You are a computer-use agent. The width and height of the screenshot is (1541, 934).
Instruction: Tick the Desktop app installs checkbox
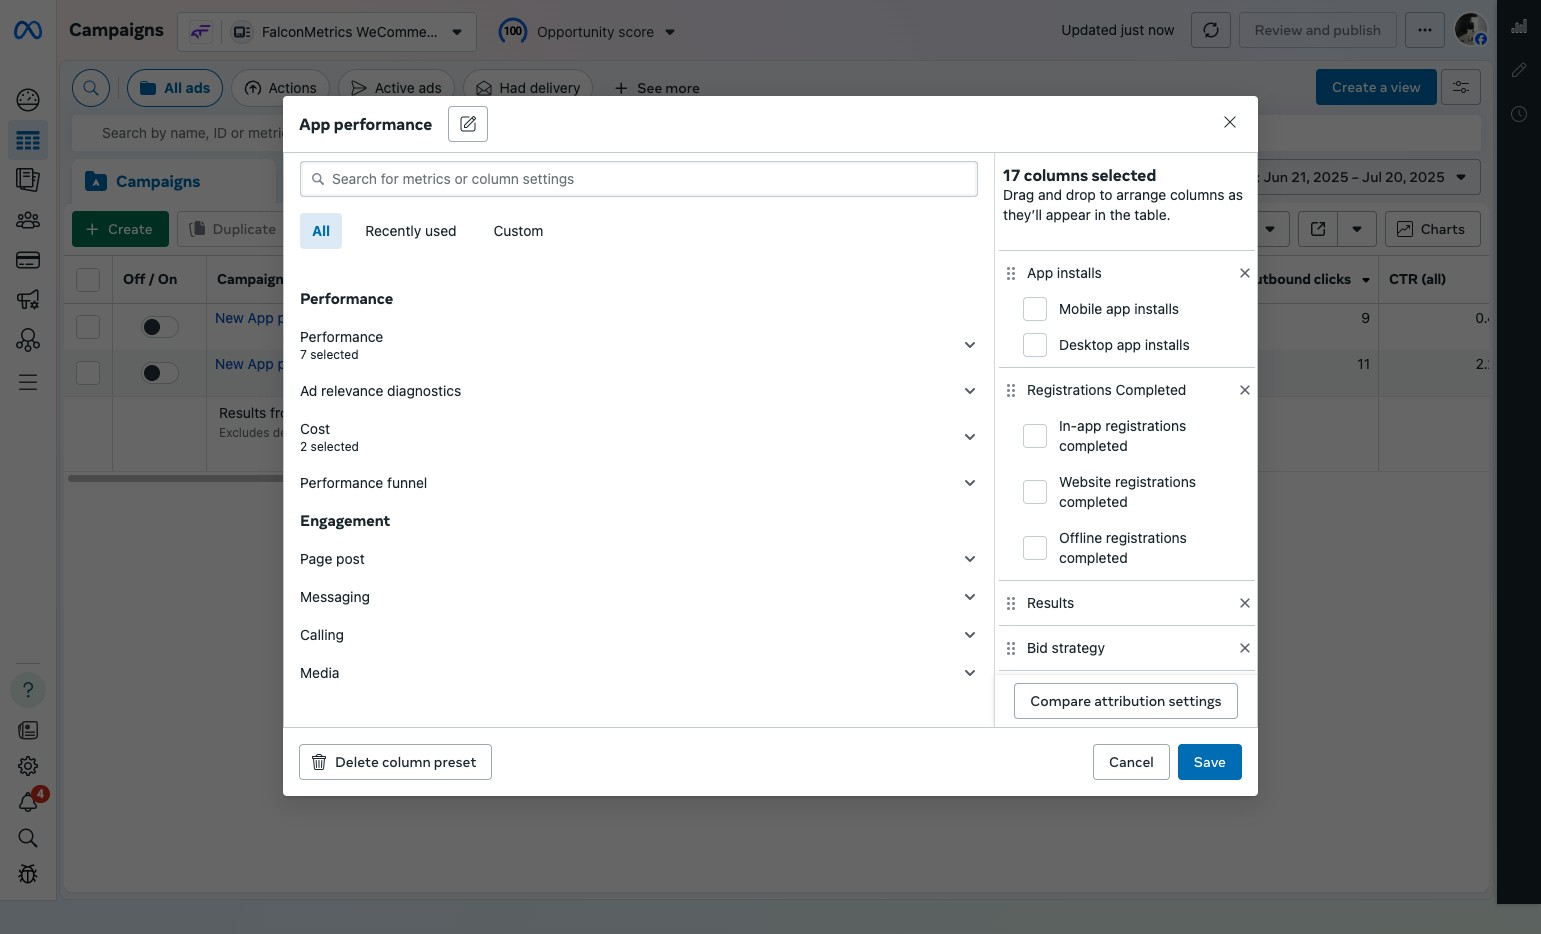(x=1035, y=345)
